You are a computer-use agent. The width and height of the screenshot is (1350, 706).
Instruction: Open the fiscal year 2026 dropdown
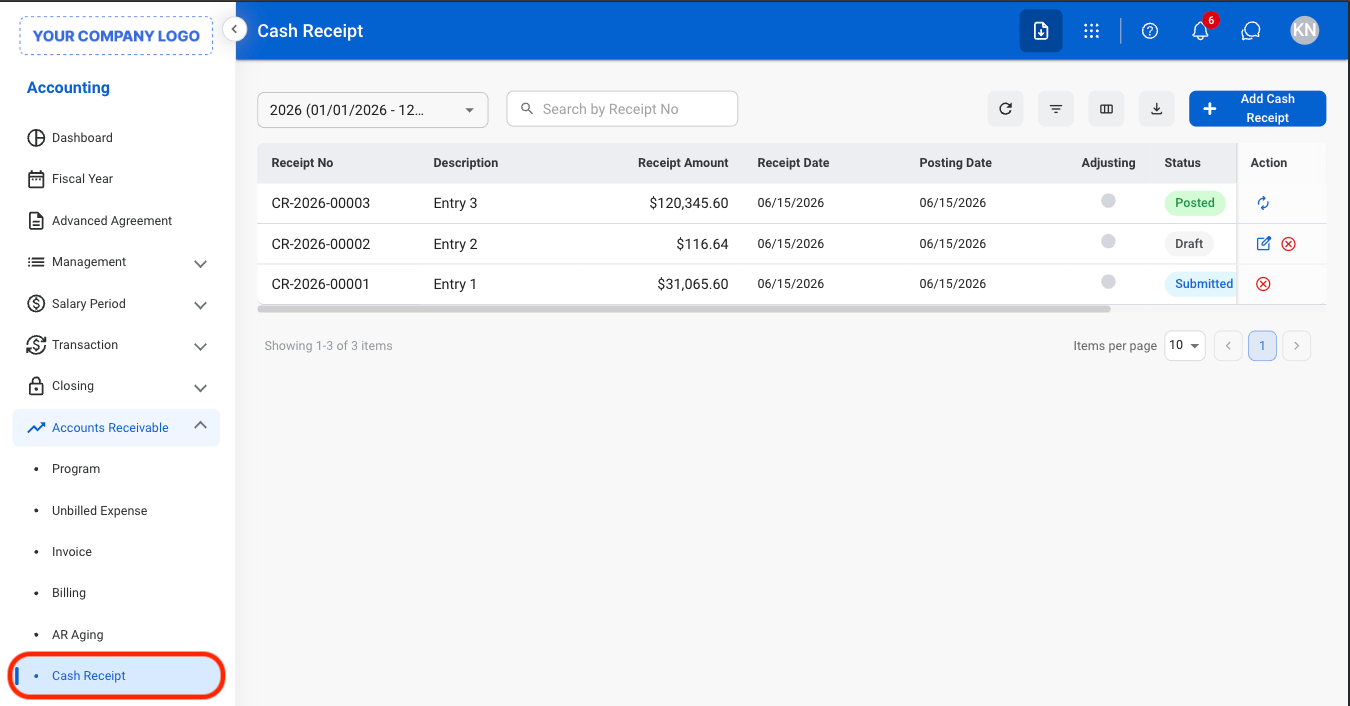[373, 110]
